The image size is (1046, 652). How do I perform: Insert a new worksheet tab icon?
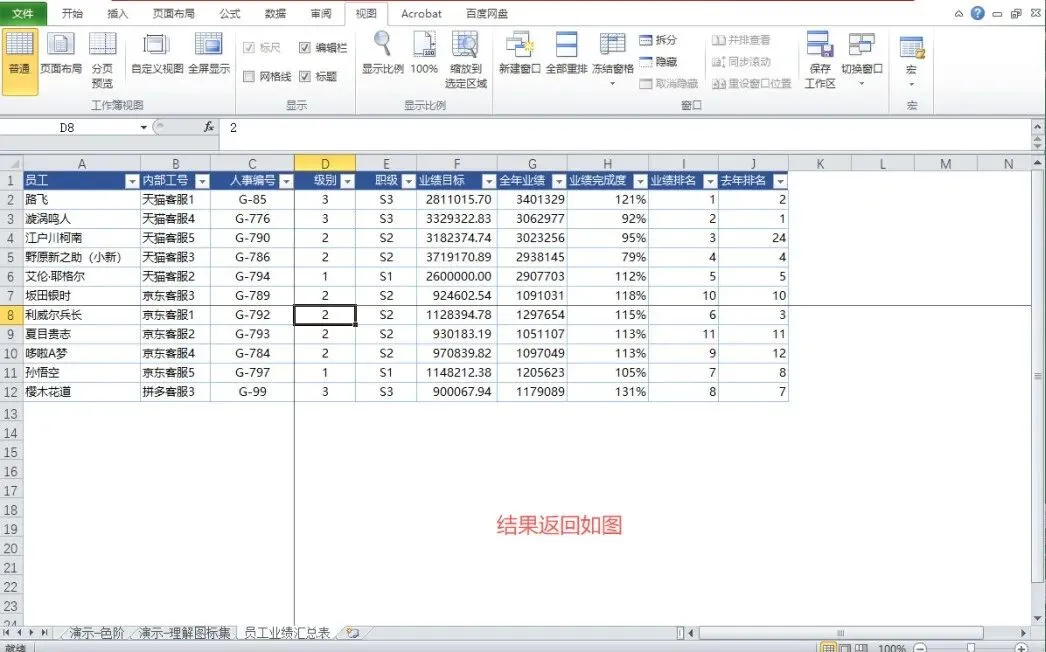coord(352,632)
